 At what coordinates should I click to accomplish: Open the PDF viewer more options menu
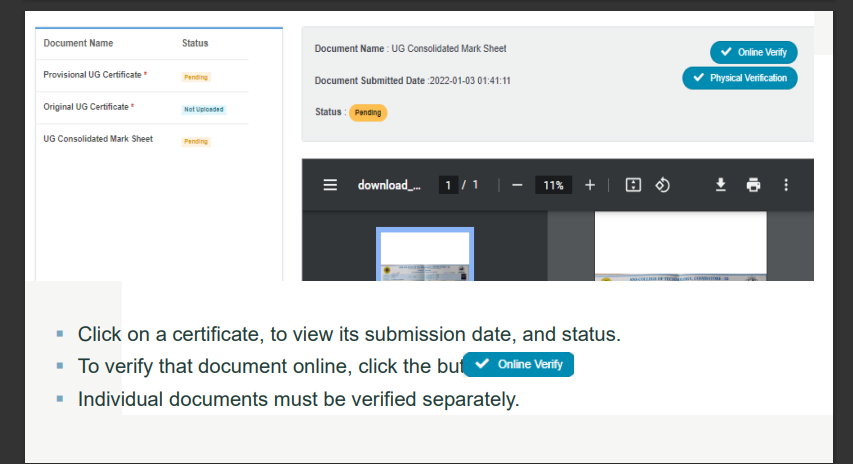(x=786, y=185)
